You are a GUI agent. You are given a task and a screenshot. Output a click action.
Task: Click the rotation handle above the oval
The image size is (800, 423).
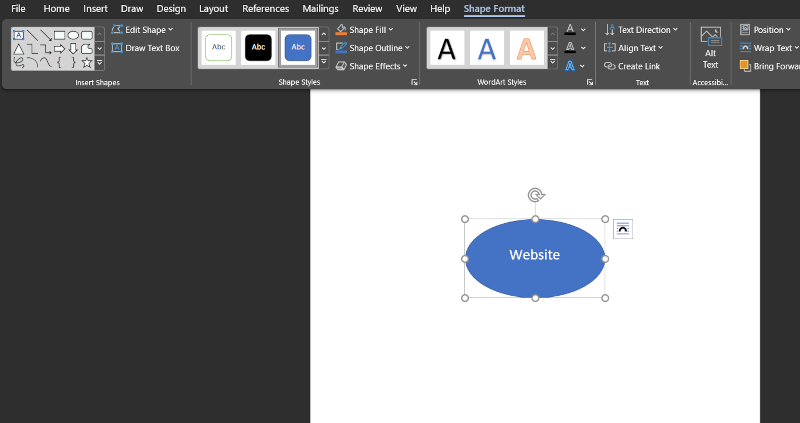(x=536, y=195)
